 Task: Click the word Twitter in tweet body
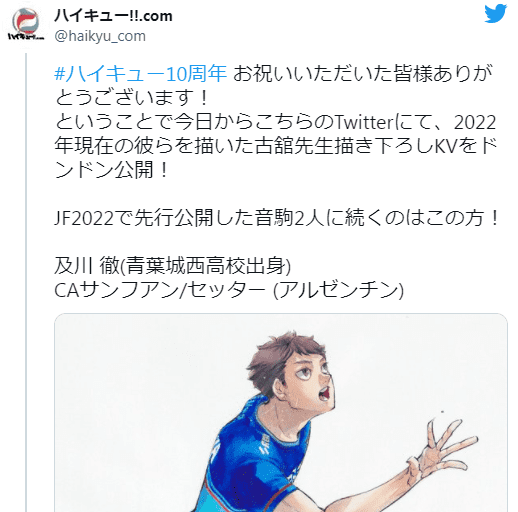364,122
